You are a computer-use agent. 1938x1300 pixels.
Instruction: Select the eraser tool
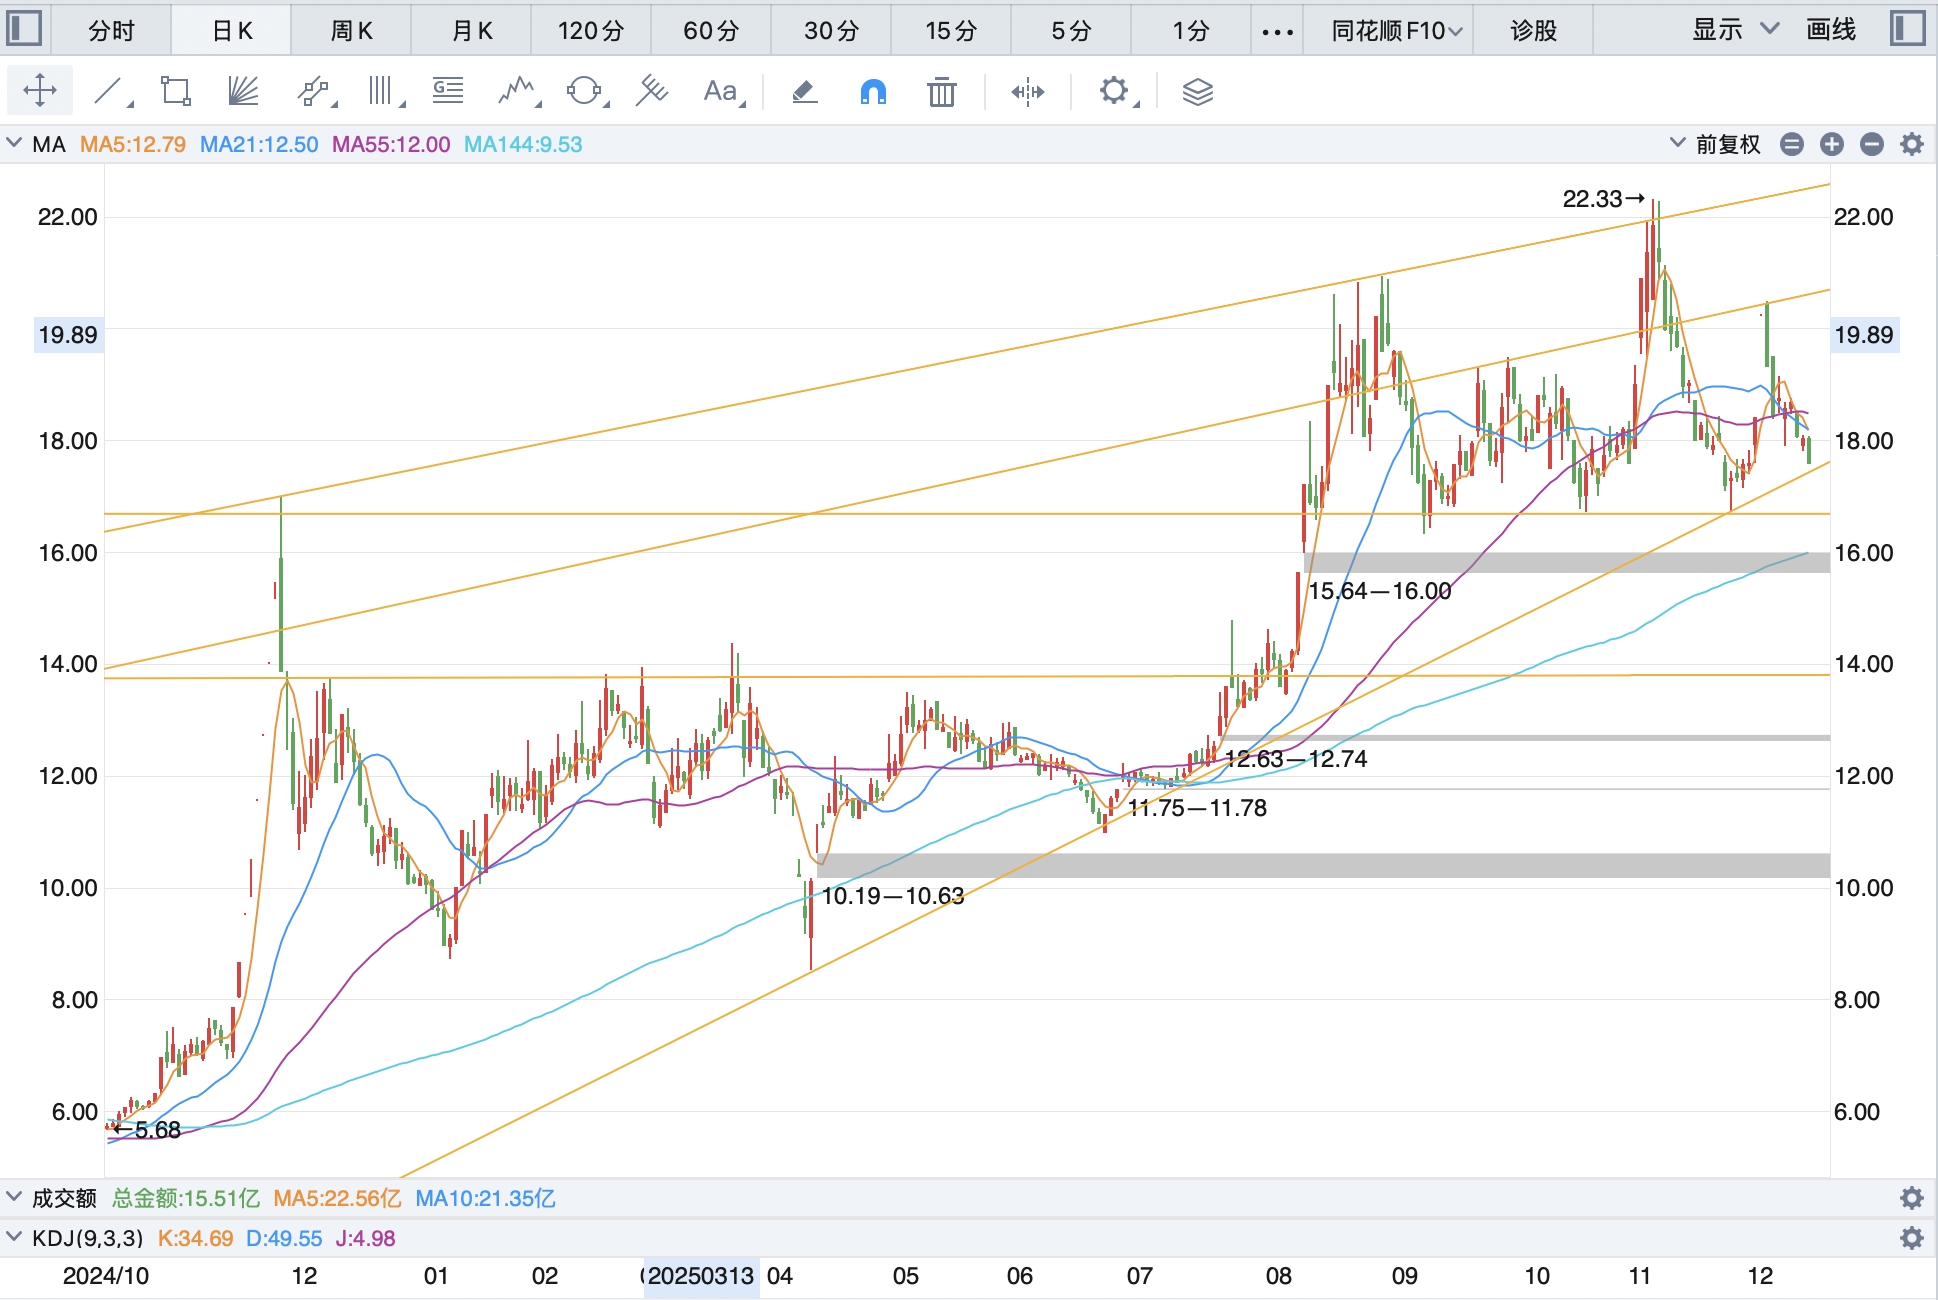pos(805,92)
